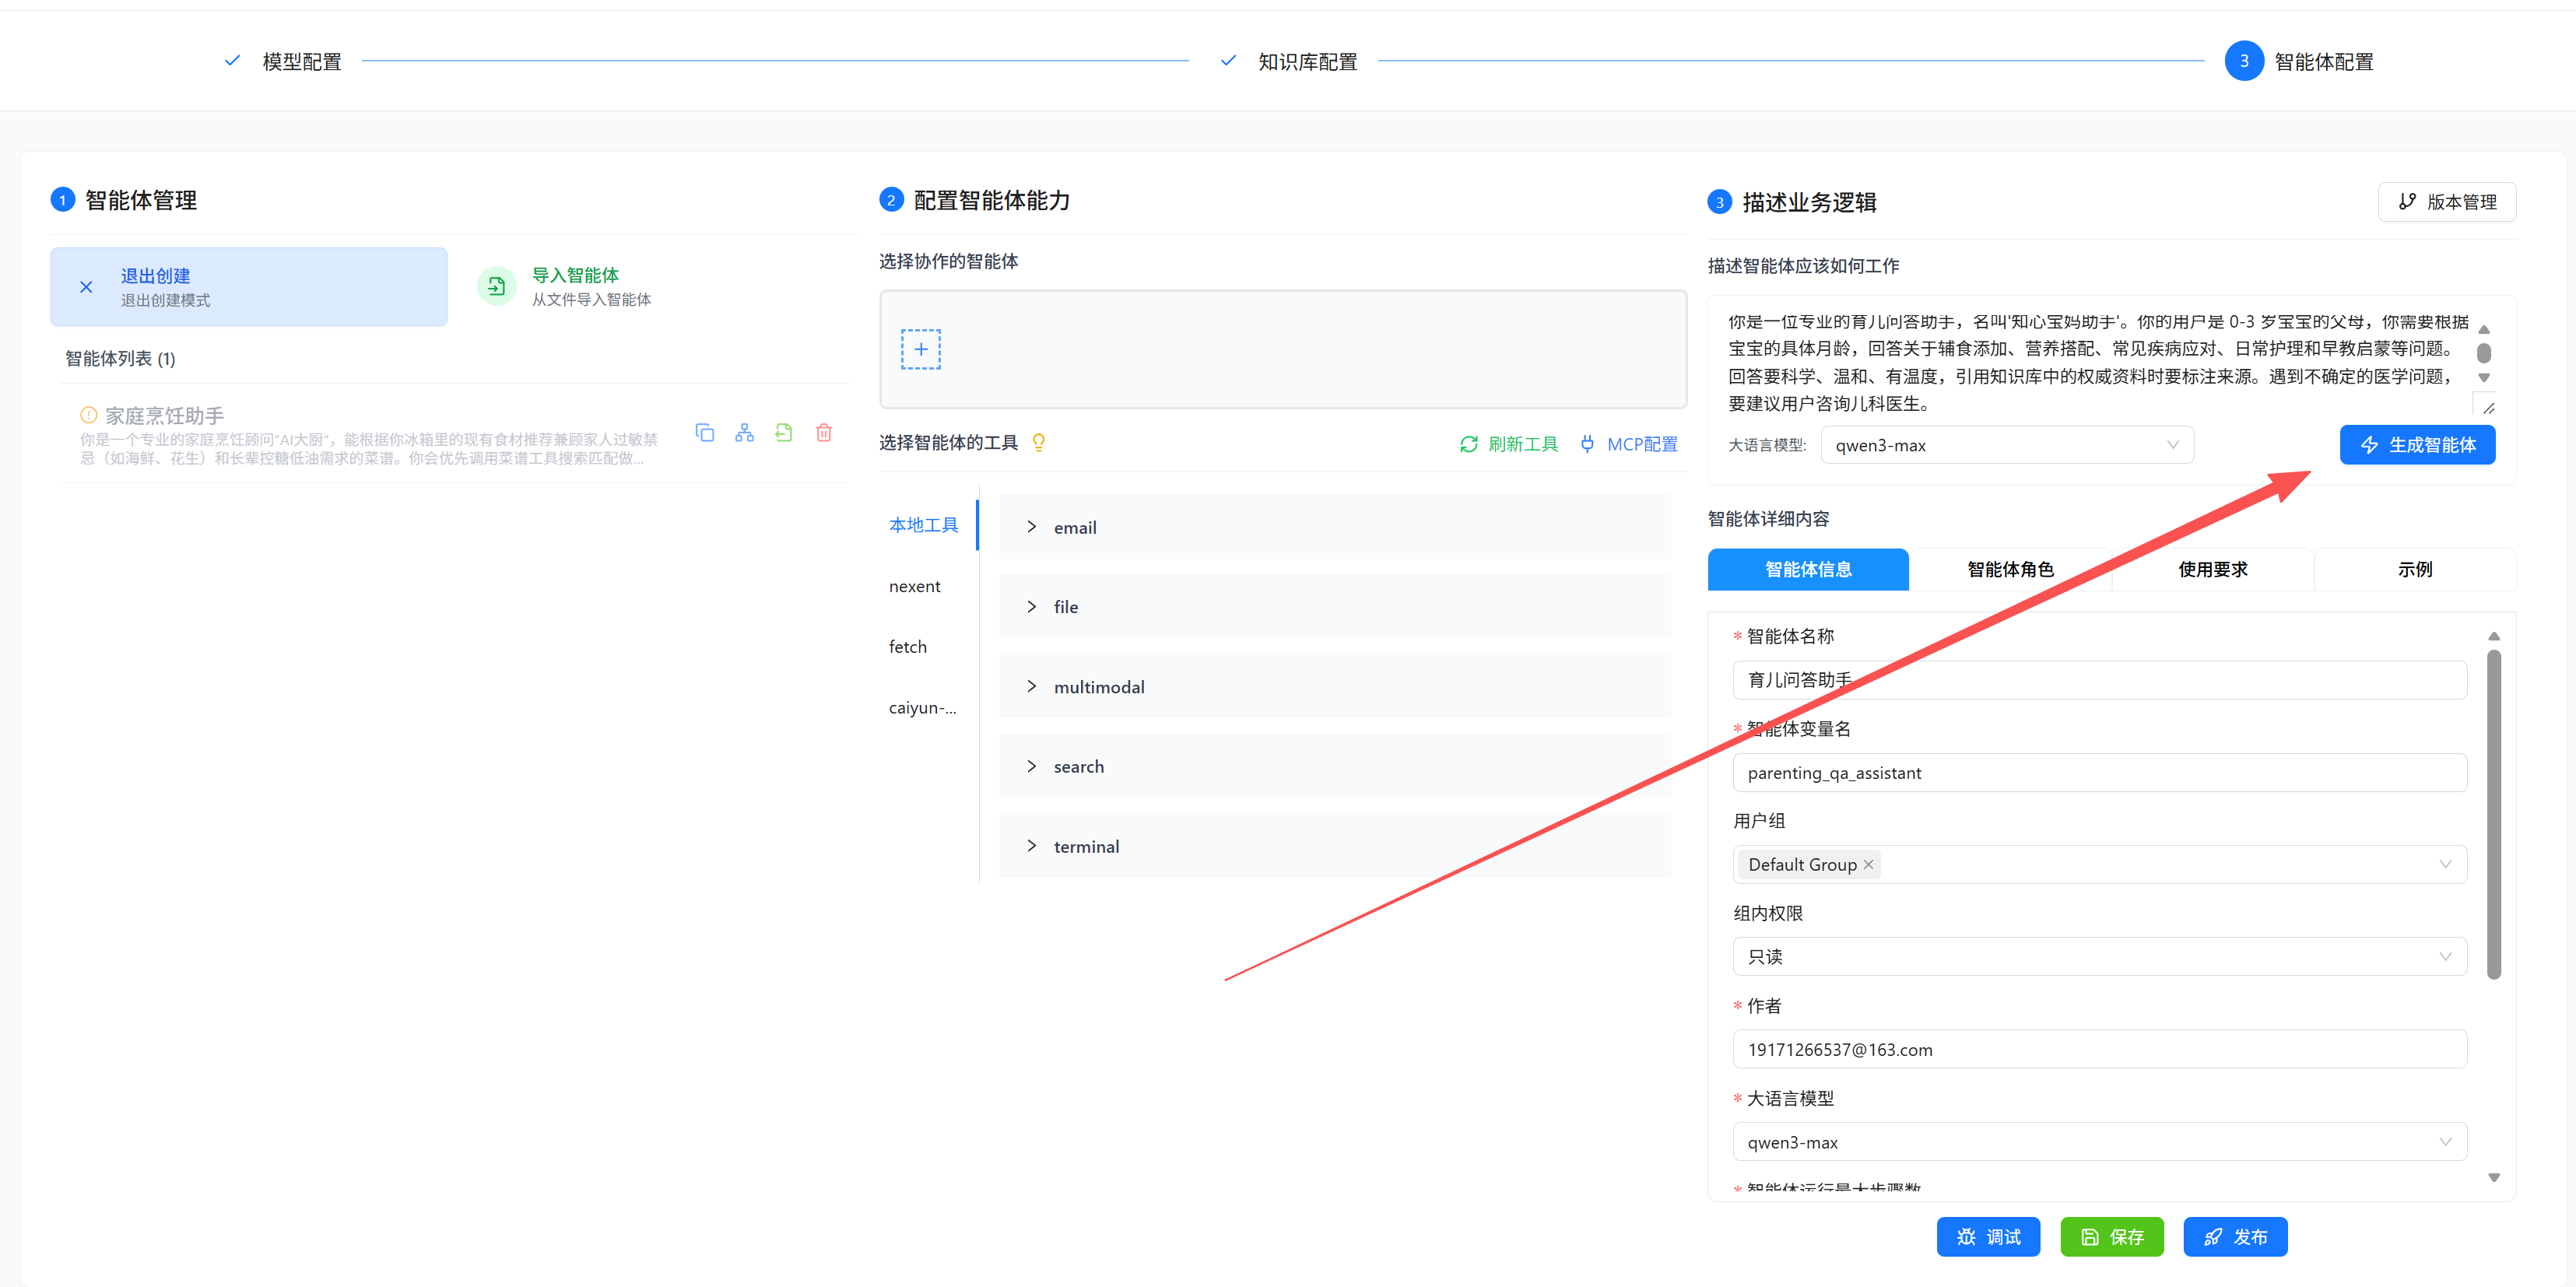Remove Default Group tag from 用户组
Image resolution: width=2576 pixels, height=1287 pixels.
(x=1868, y=864)
